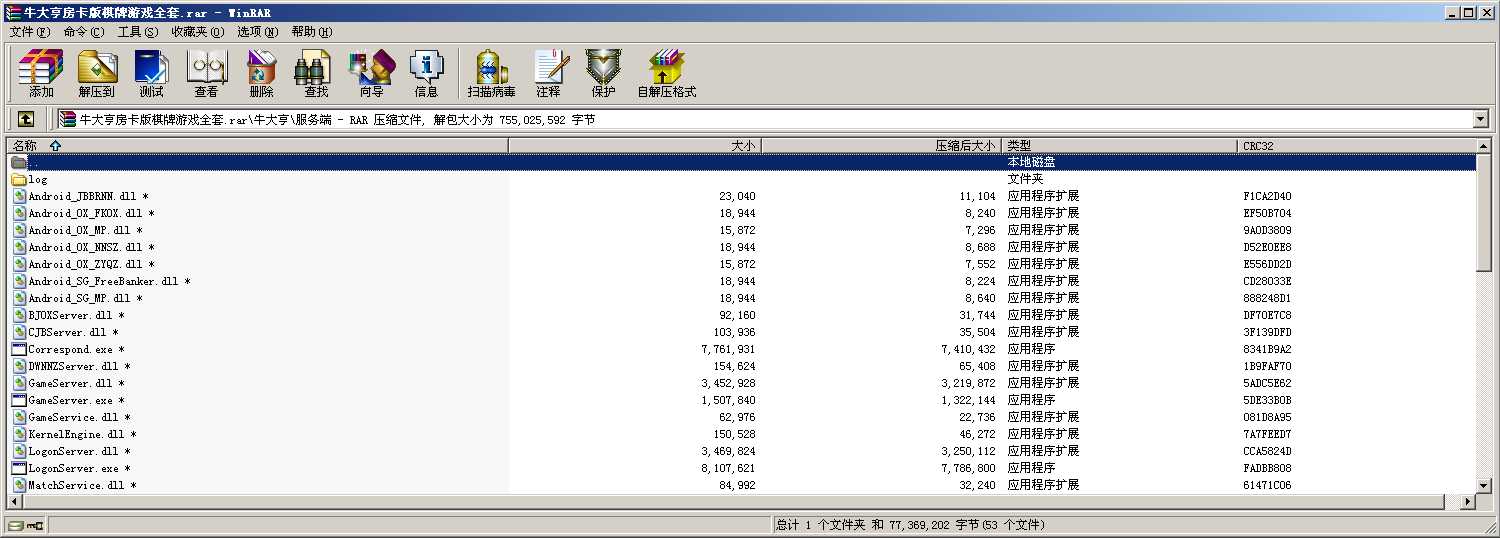
Task: Select Android_OX_FKOX.dll file name
Action: (91, 213)
